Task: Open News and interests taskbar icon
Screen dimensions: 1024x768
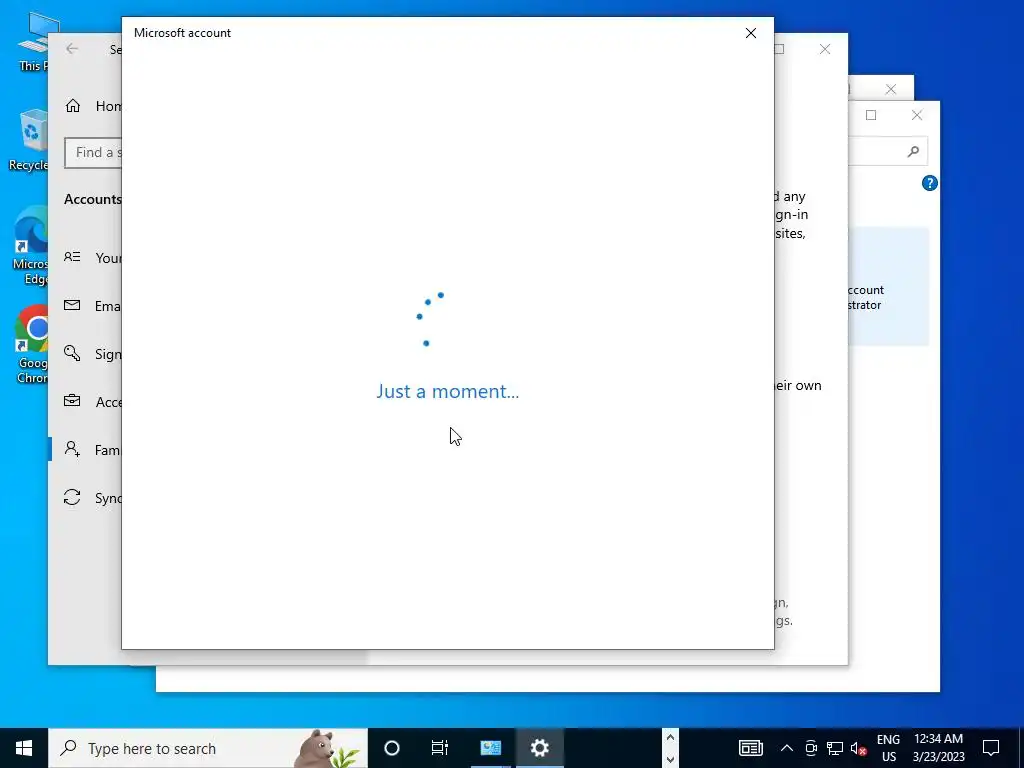Action: point(750,748)
